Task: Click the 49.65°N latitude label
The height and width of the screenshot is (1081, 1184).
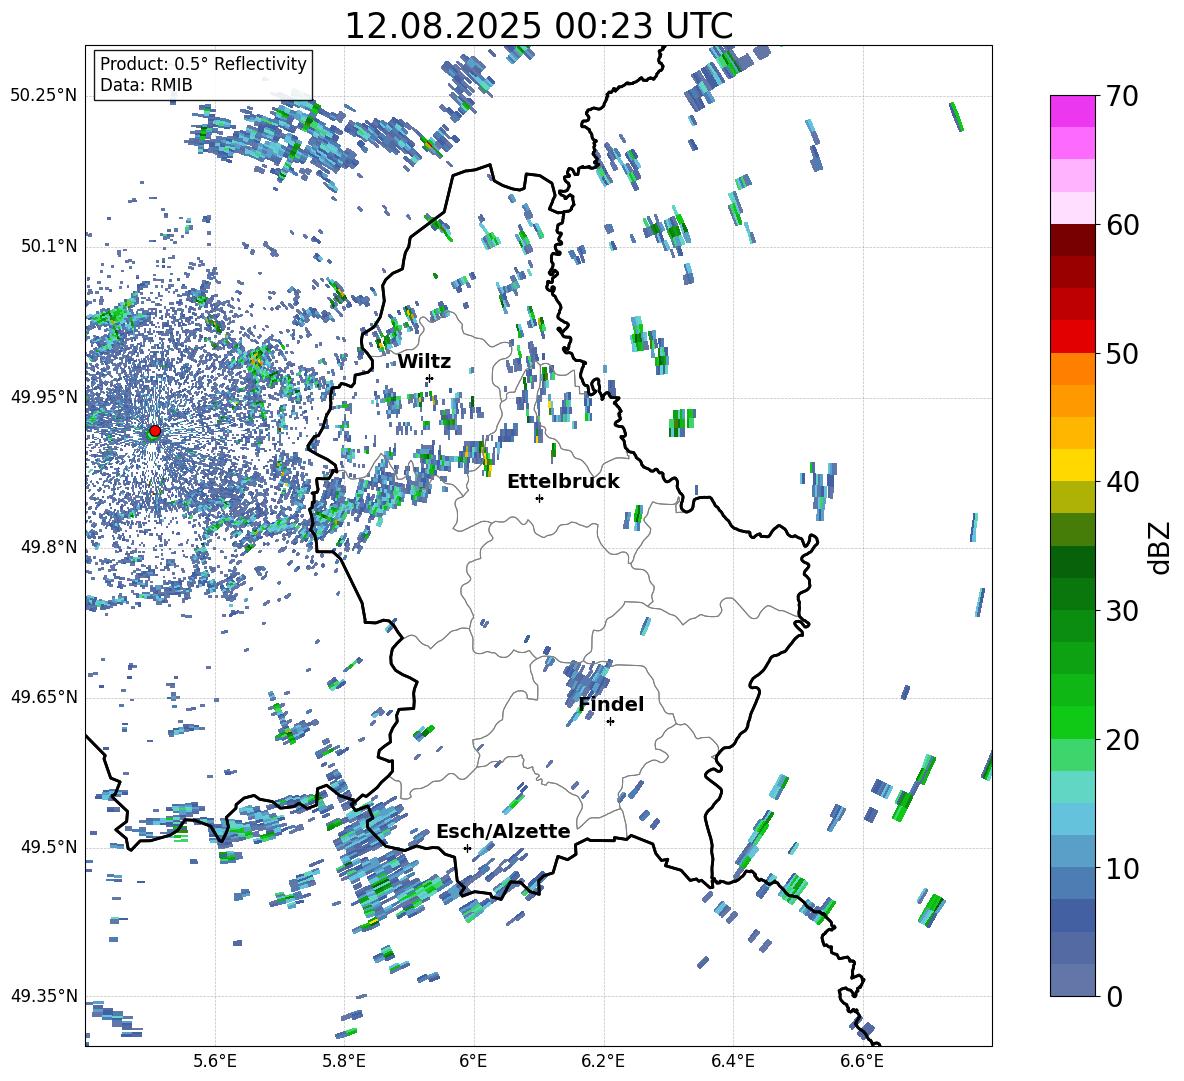Action: click(x=44, y=697)
